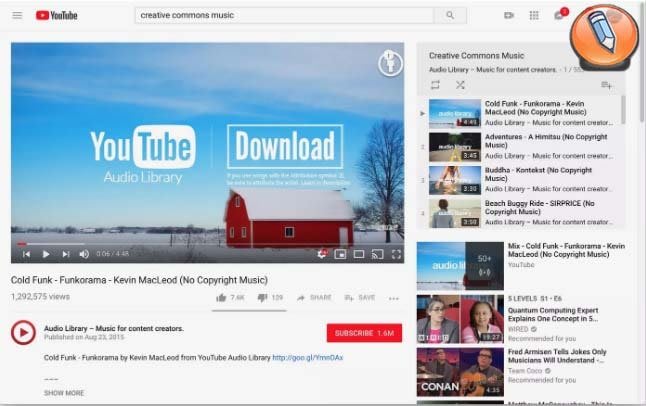Play Adventures - A Himitsu from playlist
This screenshot has height=406, width=646.
520,146
